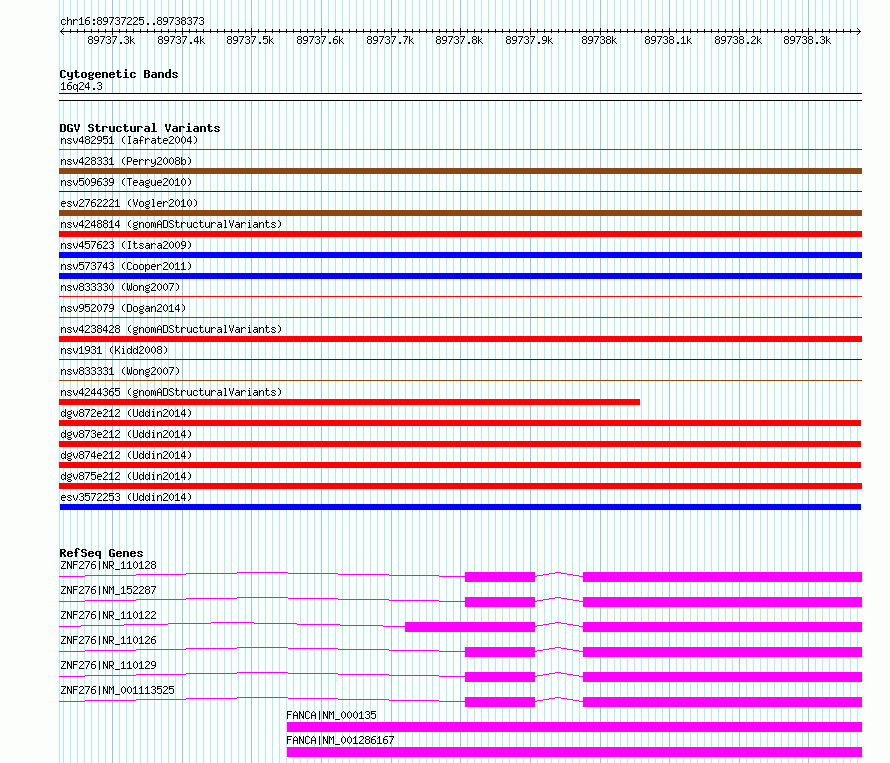This screenshot has height=763, width=890.
Task: Click second exon block of ZNF276|NR_110129
Action: point(723,677)
